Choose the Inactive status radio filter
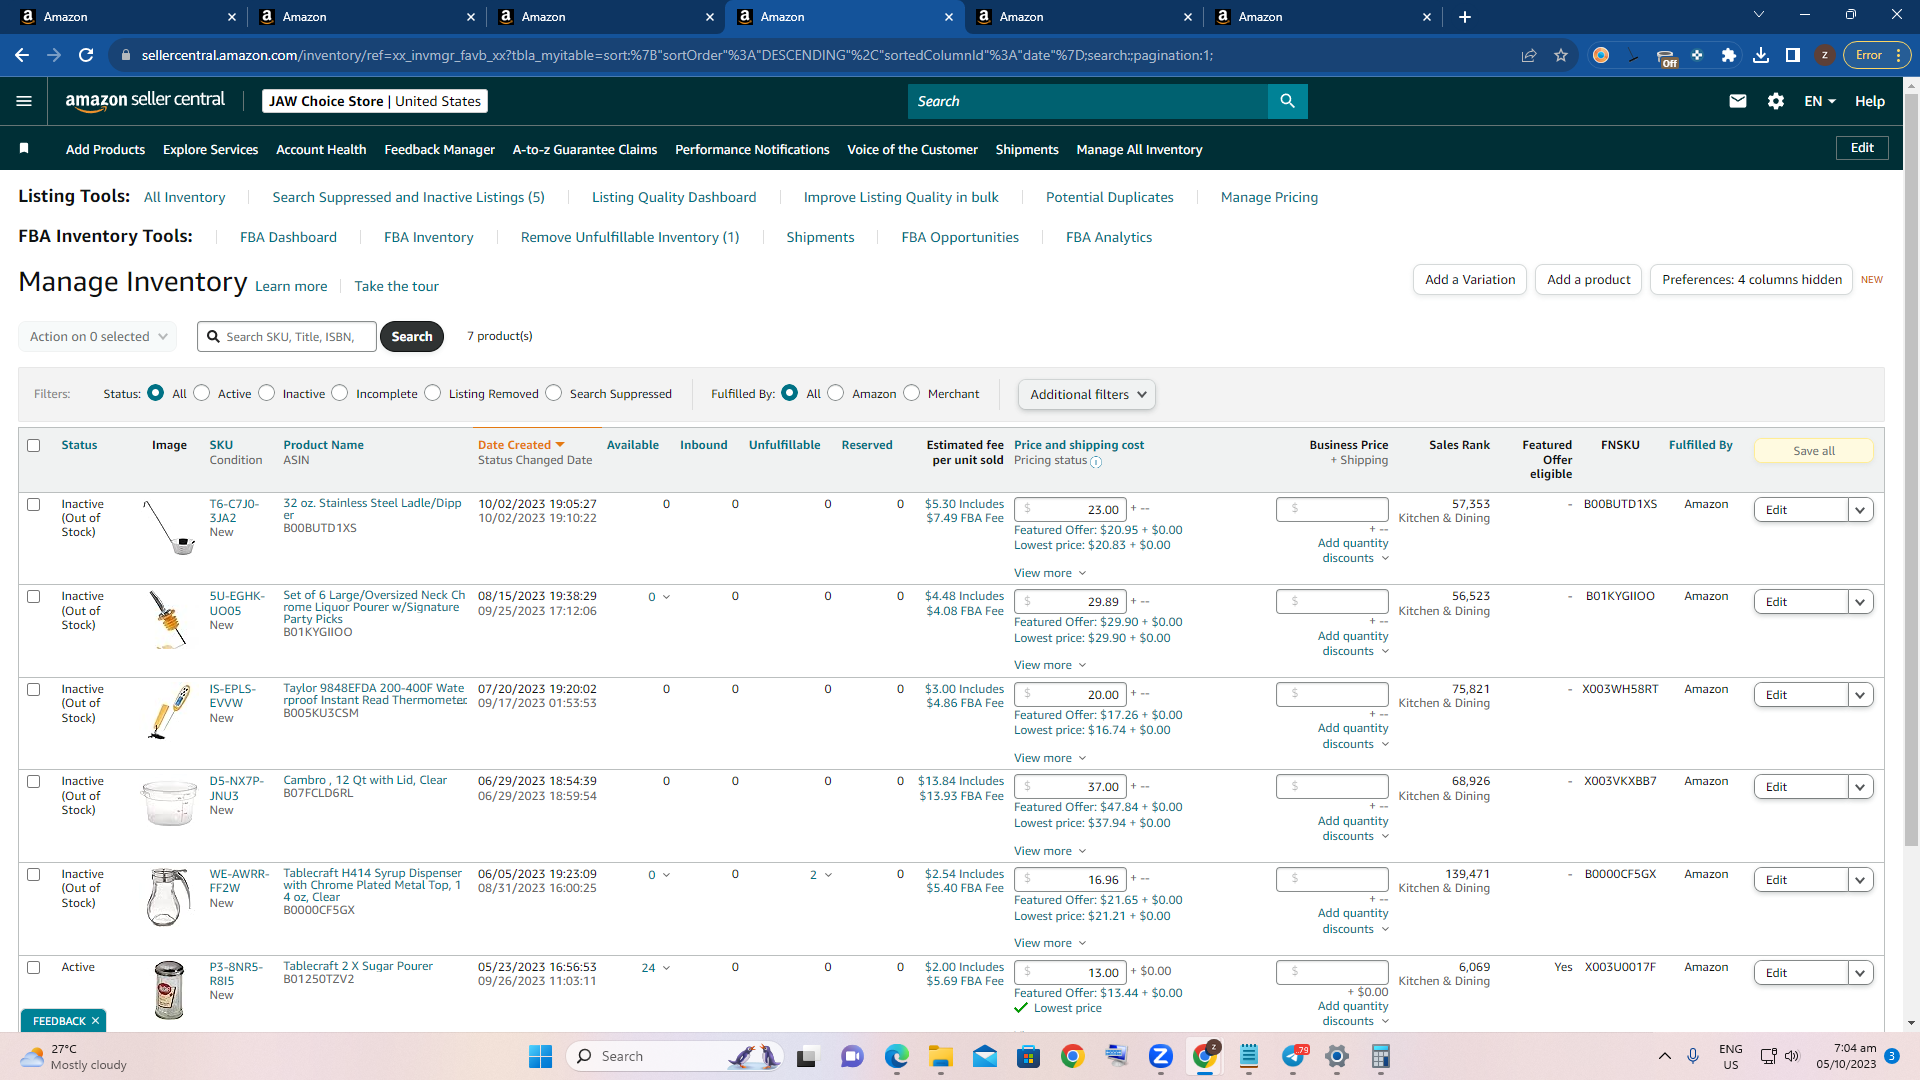Viewport: 1920px width, 1080px height. tap(267, 393)
